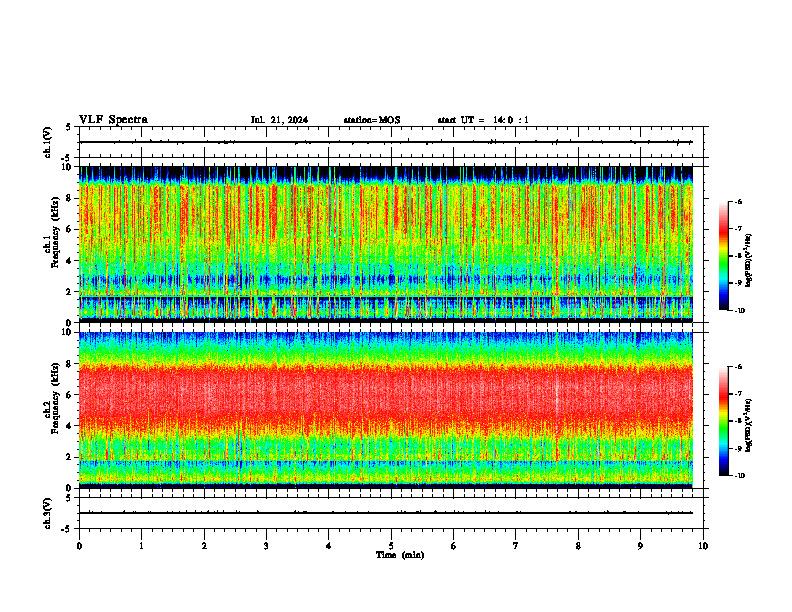This screenshot has width=792, height=612.
Task: Click the "station=MOS" header label
Action: (372, 120)
